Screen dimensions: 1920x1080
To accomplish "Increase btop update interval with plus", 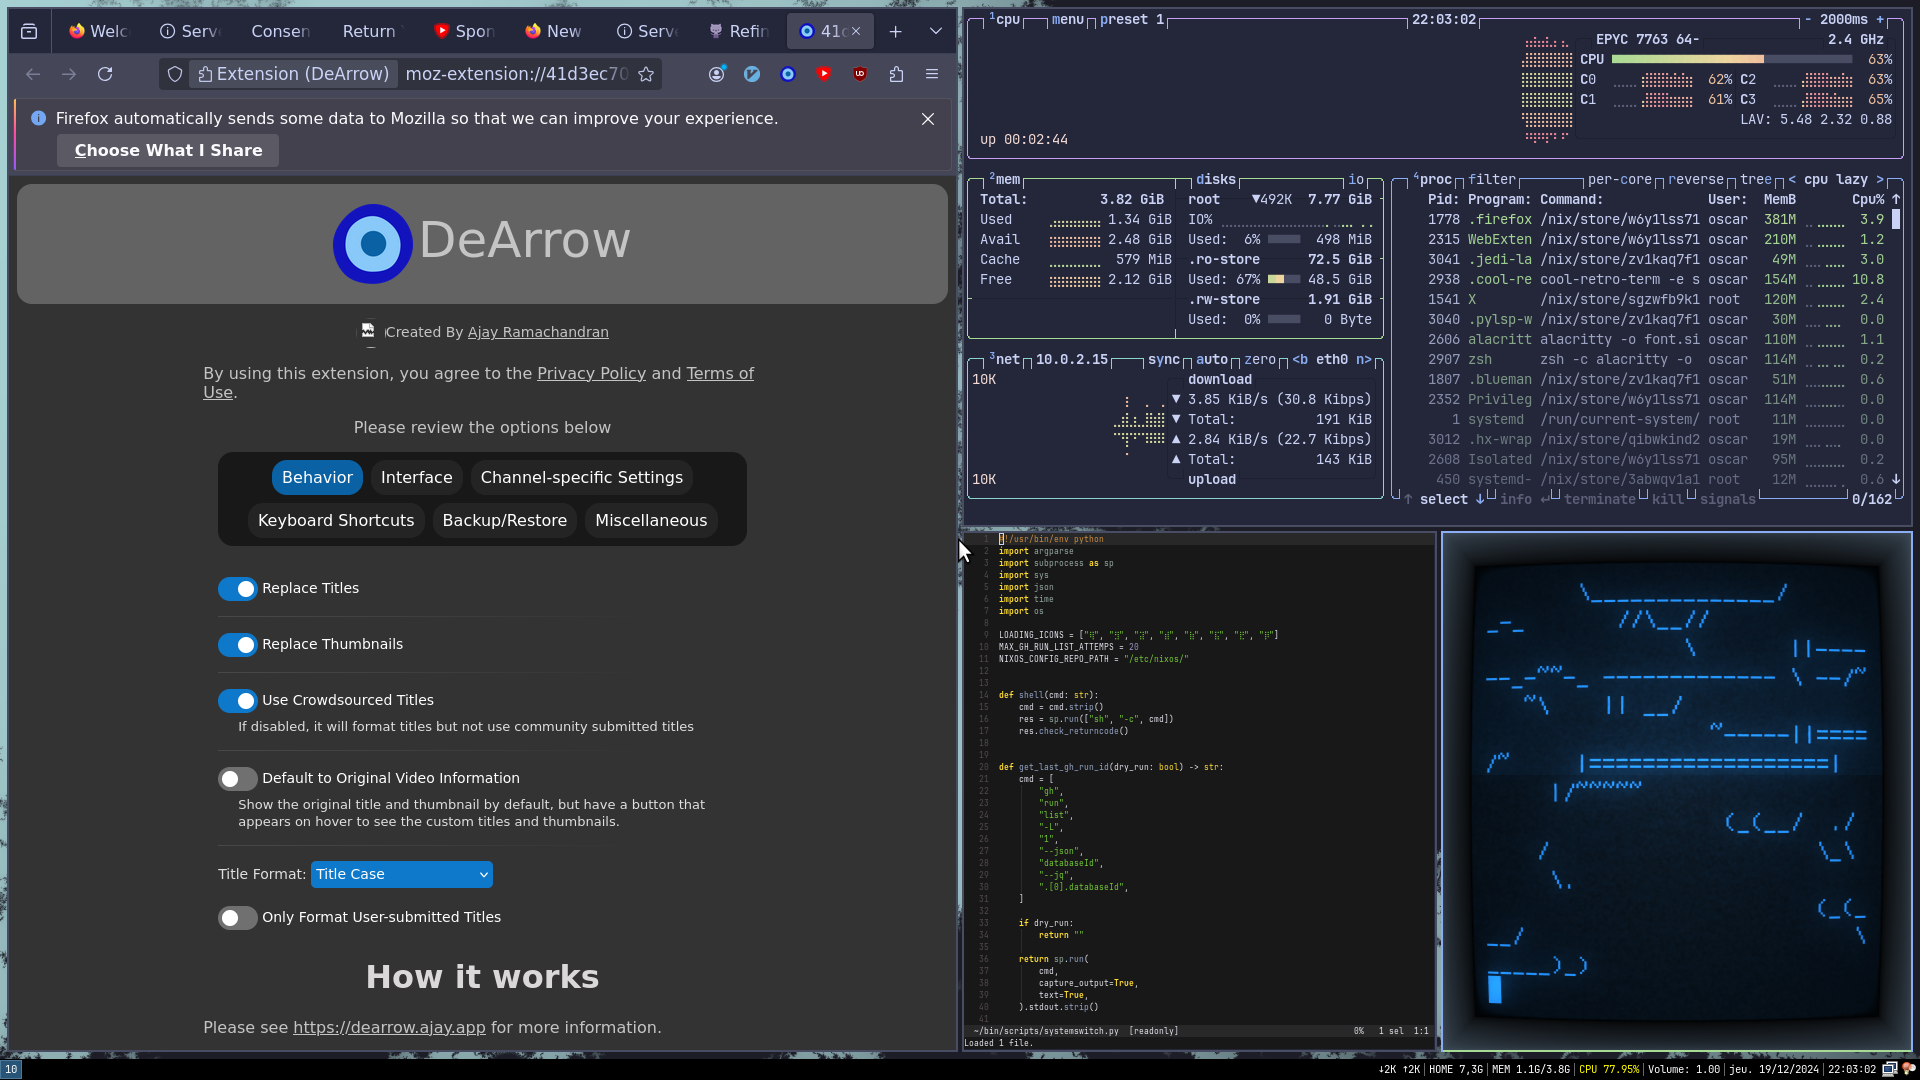I will coord(1880,19).
